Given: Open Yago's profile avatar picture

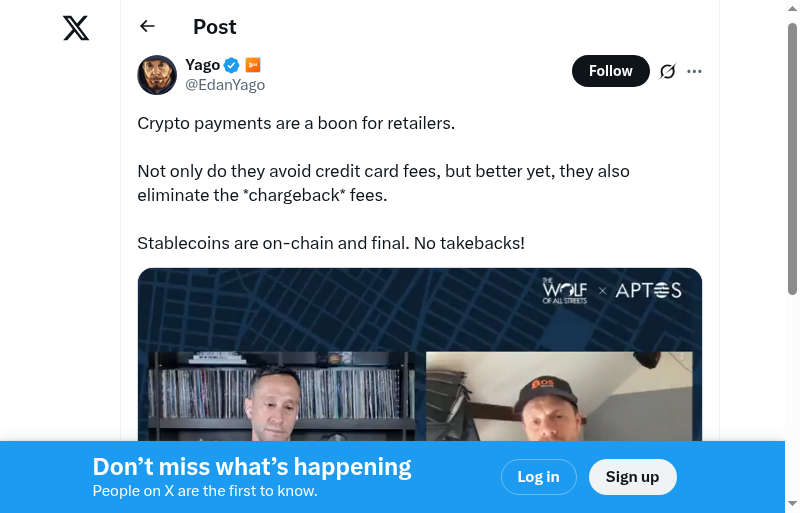Looking at the screenshot, I should coord(157,75).
